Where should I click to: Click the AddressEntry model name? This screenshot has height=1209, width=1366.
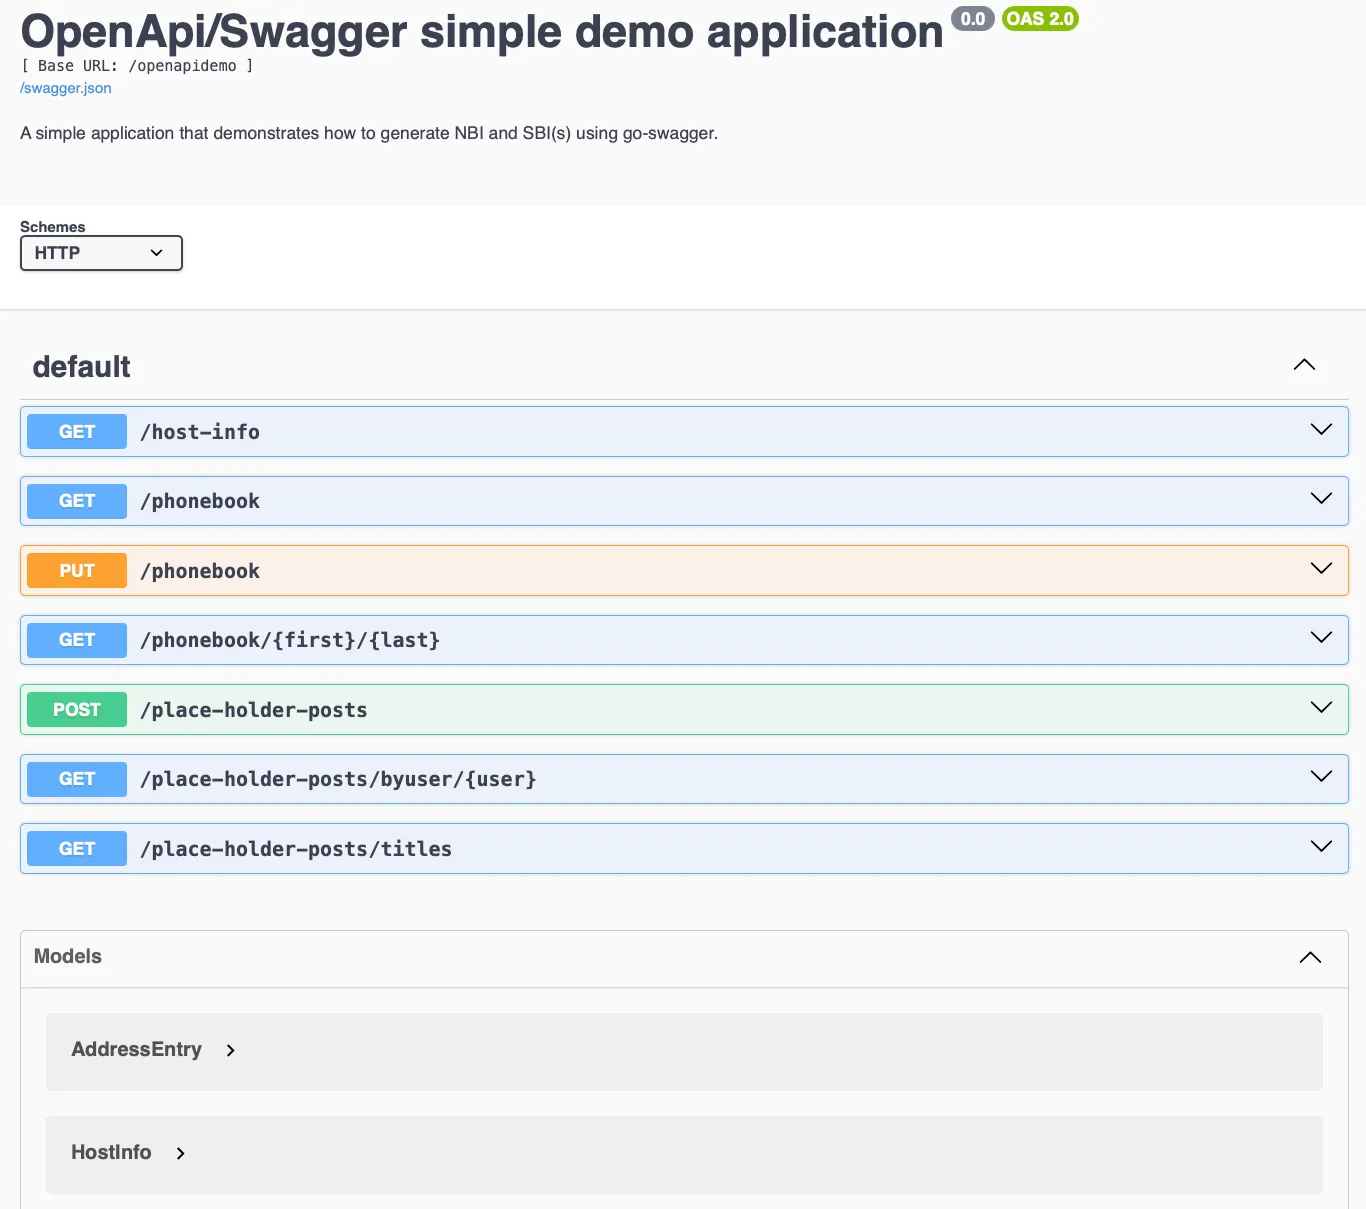pos(136,1050)
